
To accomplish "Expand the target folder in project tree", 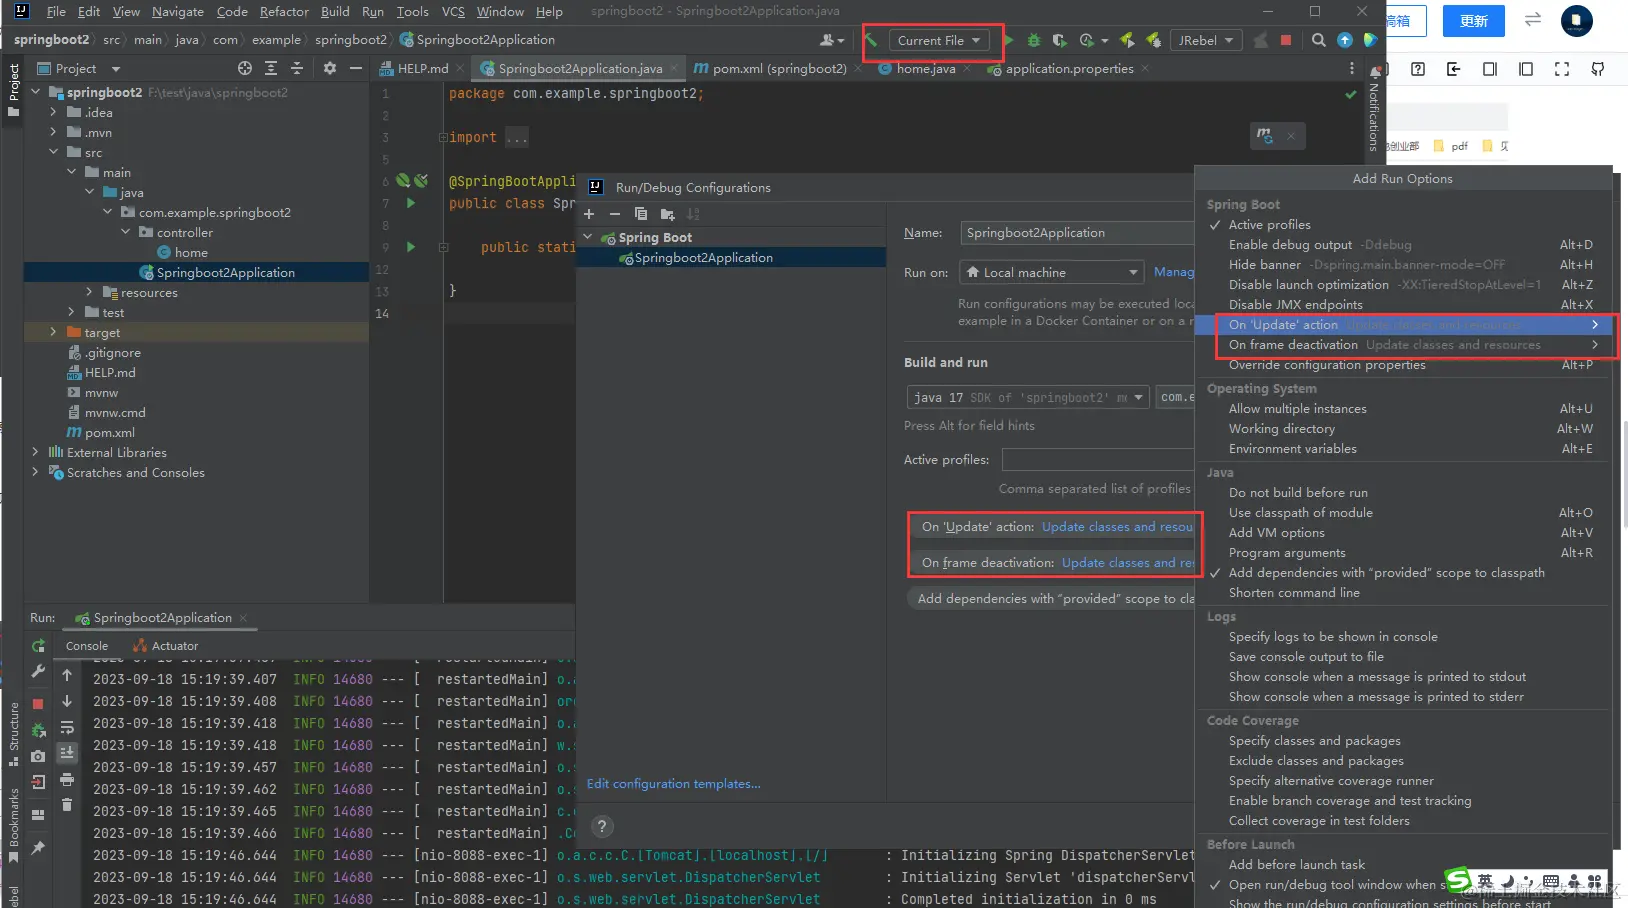I will coord(53,332).
